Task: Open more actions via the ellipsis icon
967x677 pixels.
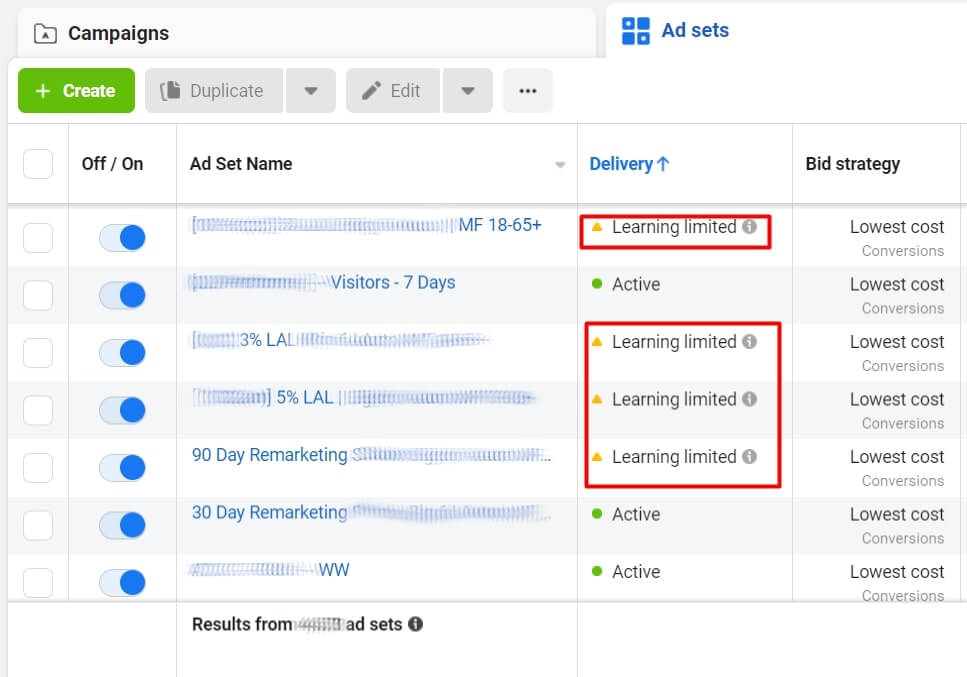Action: 527,91
